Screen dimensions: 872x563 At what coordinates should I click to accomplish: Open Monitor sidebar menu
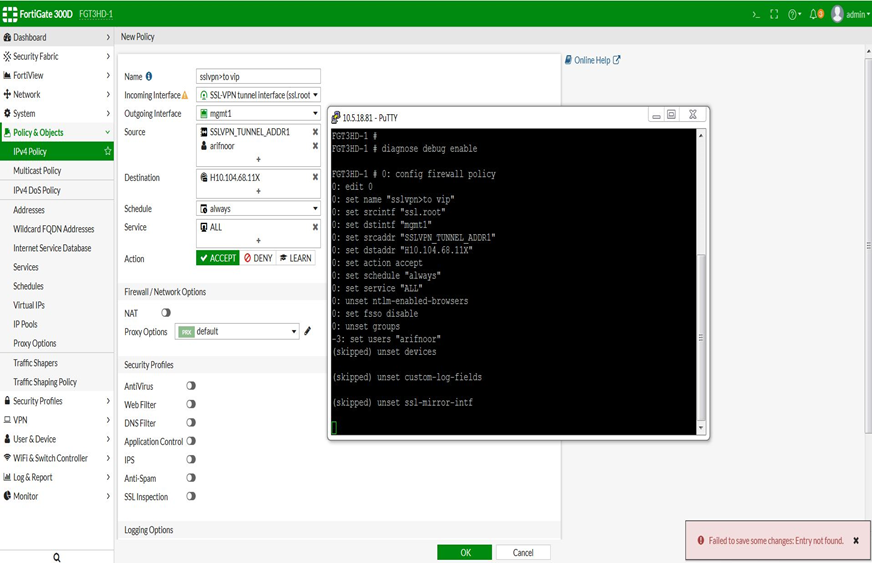click(x=57, y=496)
